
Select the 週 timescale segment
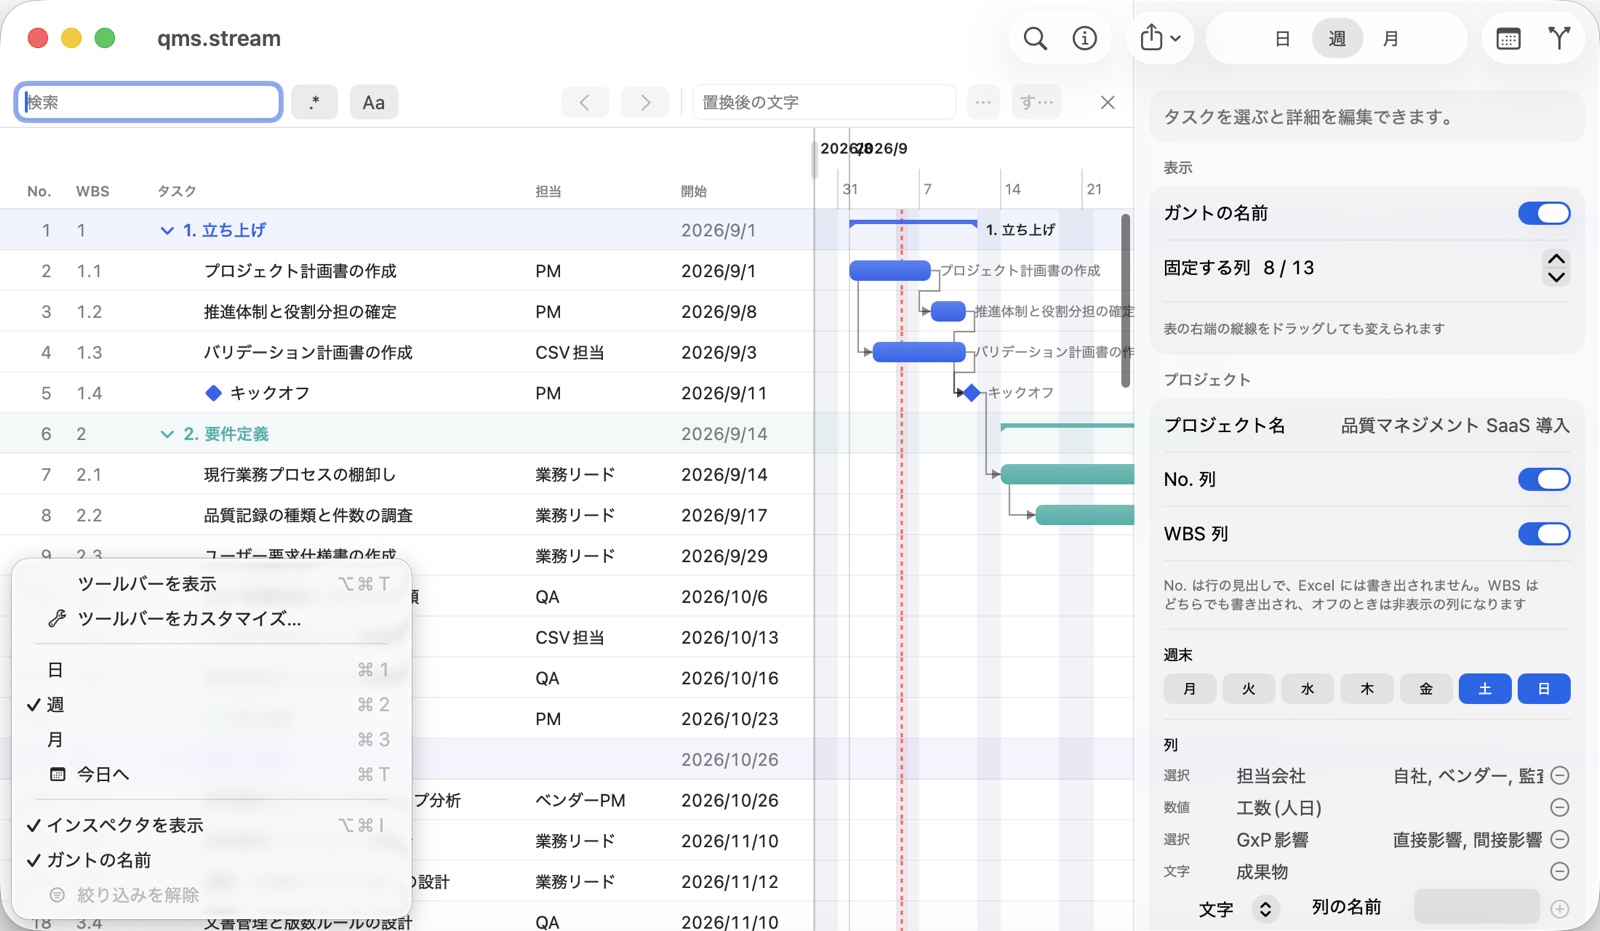point(1337,39)
